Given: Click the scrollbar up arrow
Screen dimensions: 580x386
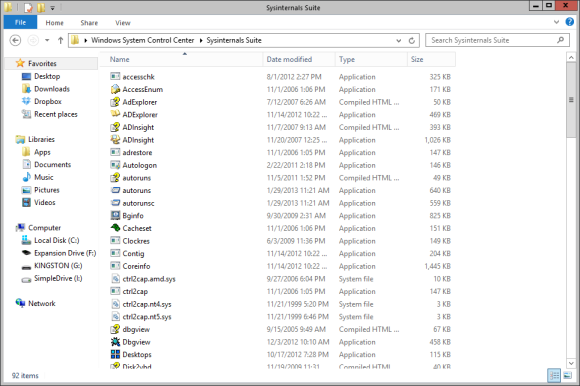Looking at the screenshot, I should point(571,58).
